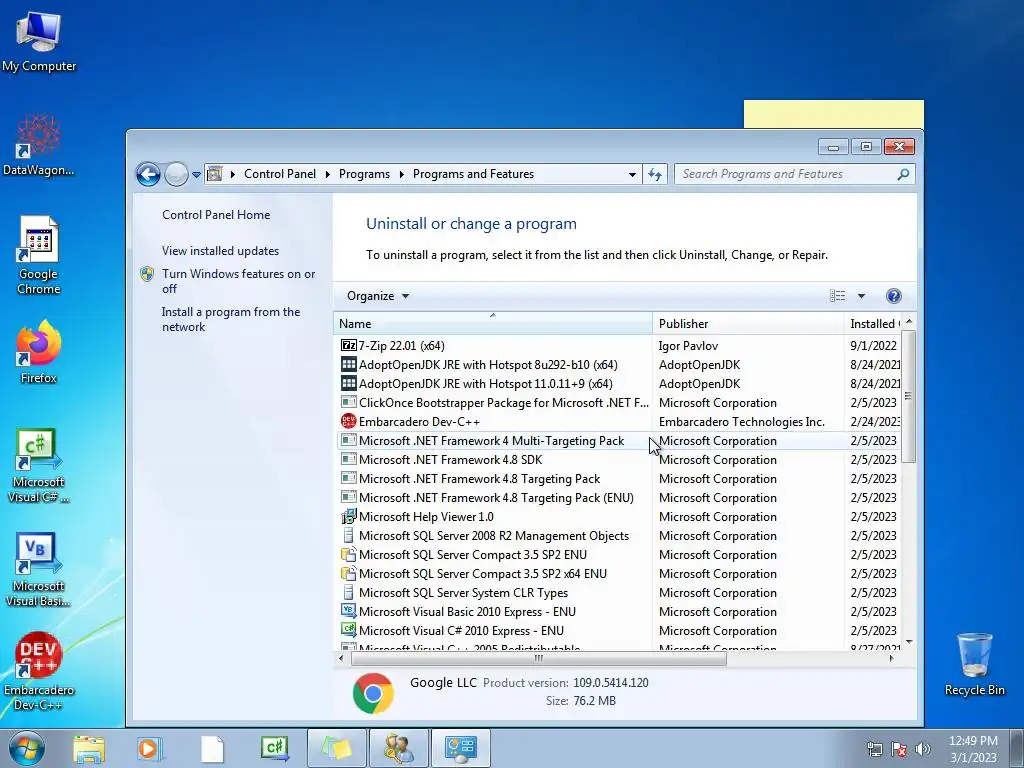Screen dimensions: 1024x768
Task: Open Google Chrome desktop shortcut
Action: coord(39,255)
